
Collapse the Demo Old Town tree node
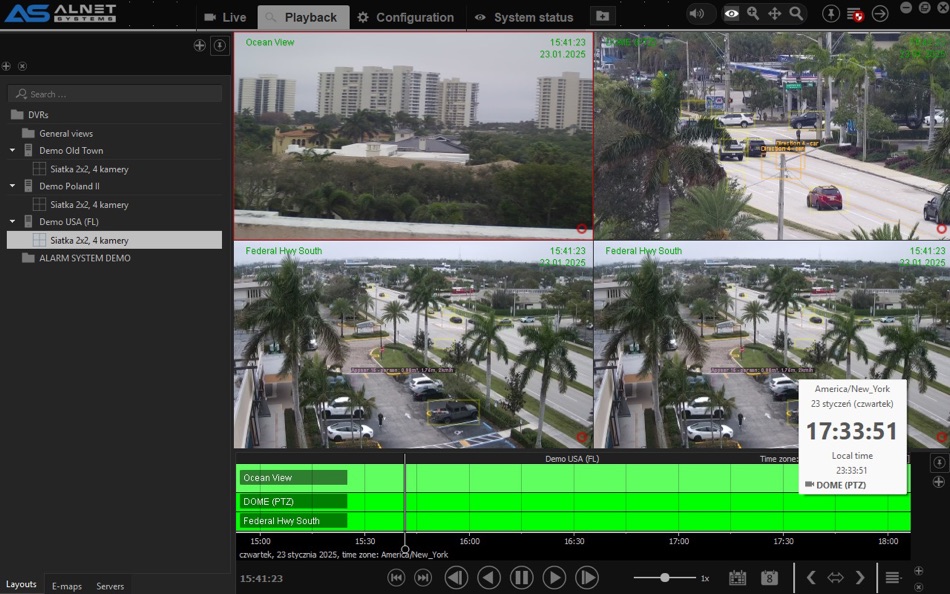[13, 151]
